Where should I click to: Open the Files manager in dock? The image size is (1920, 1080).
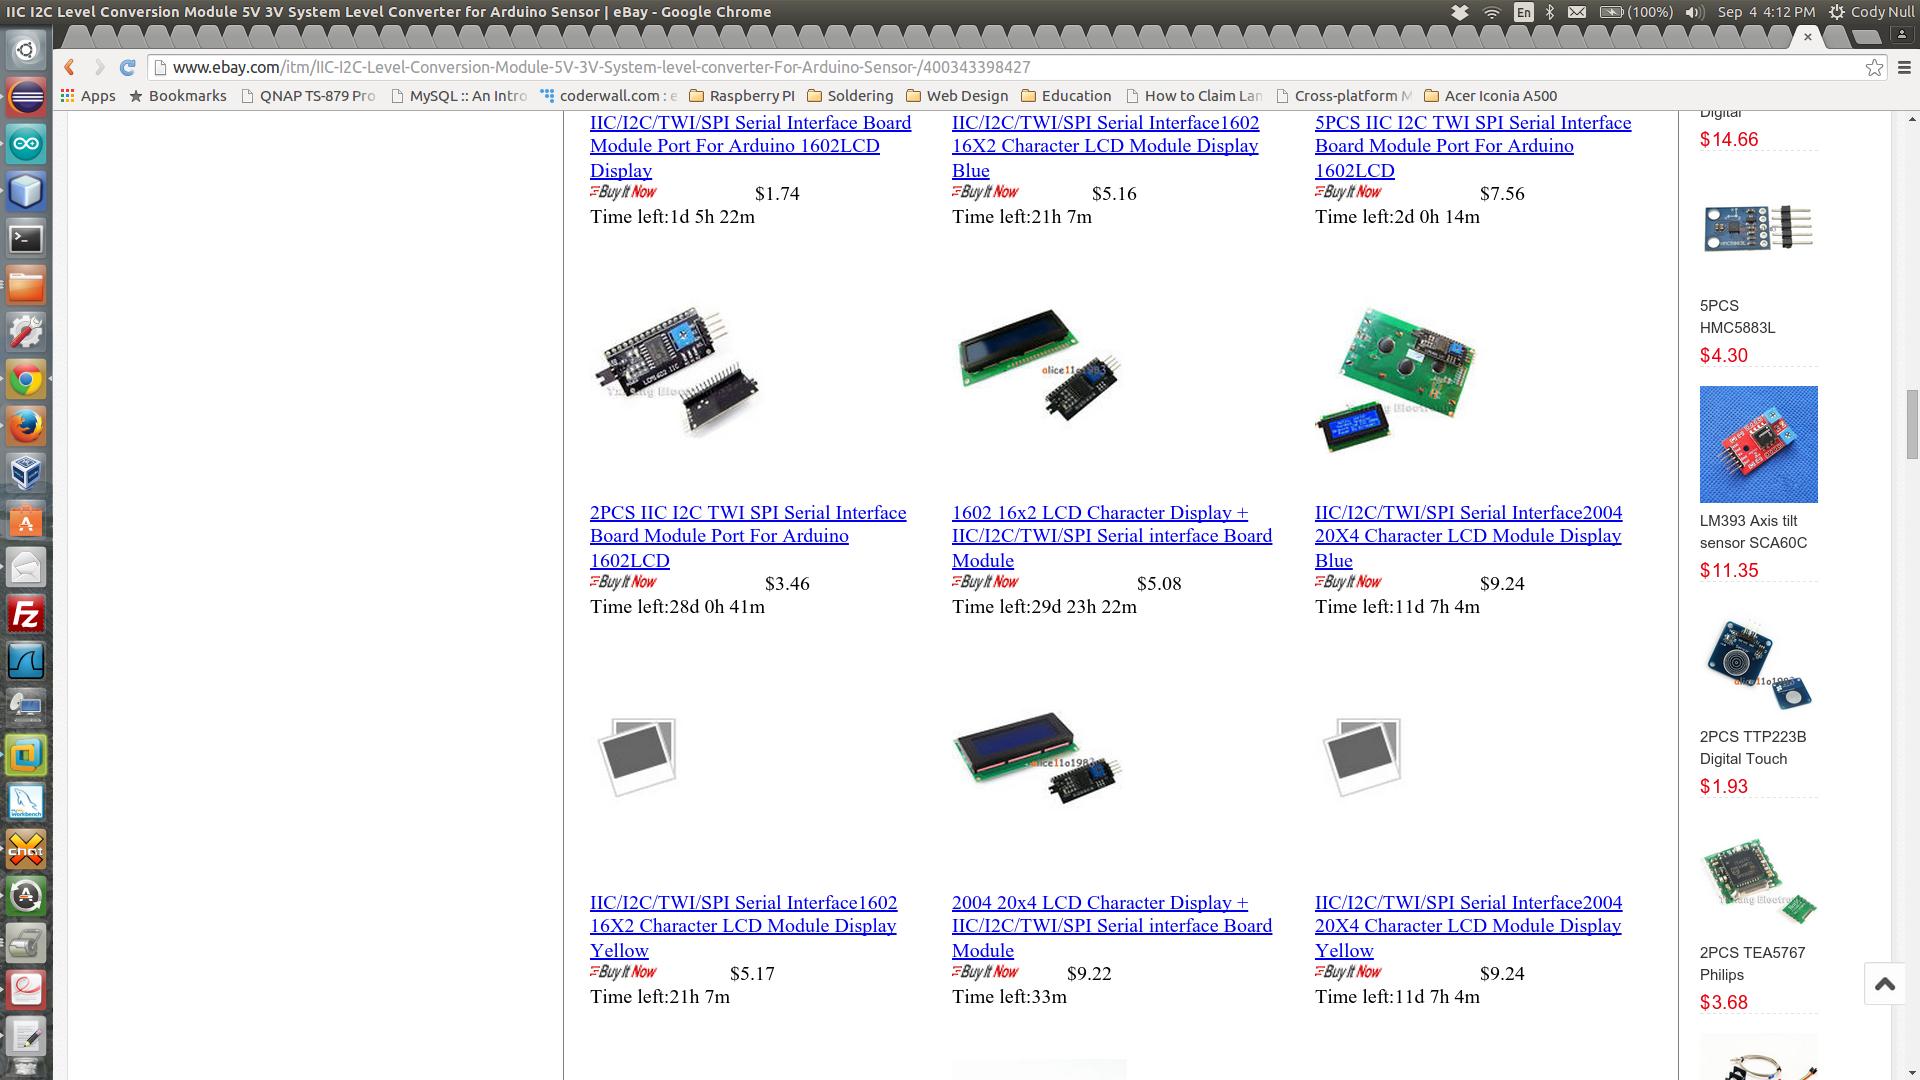(26, 285)
